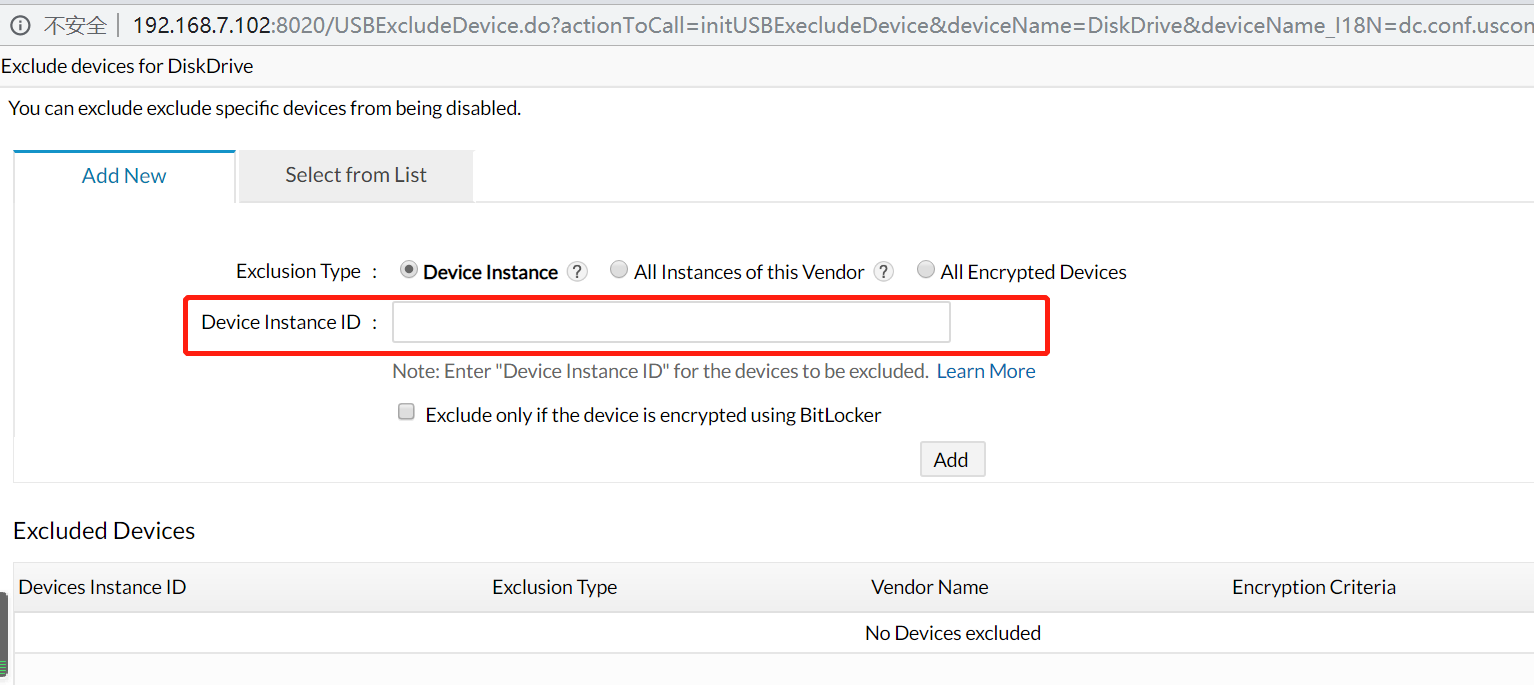Switch to the Add New tab
Screen dimensions: 1534x685
pyautogui.click(x=124, y=176)
